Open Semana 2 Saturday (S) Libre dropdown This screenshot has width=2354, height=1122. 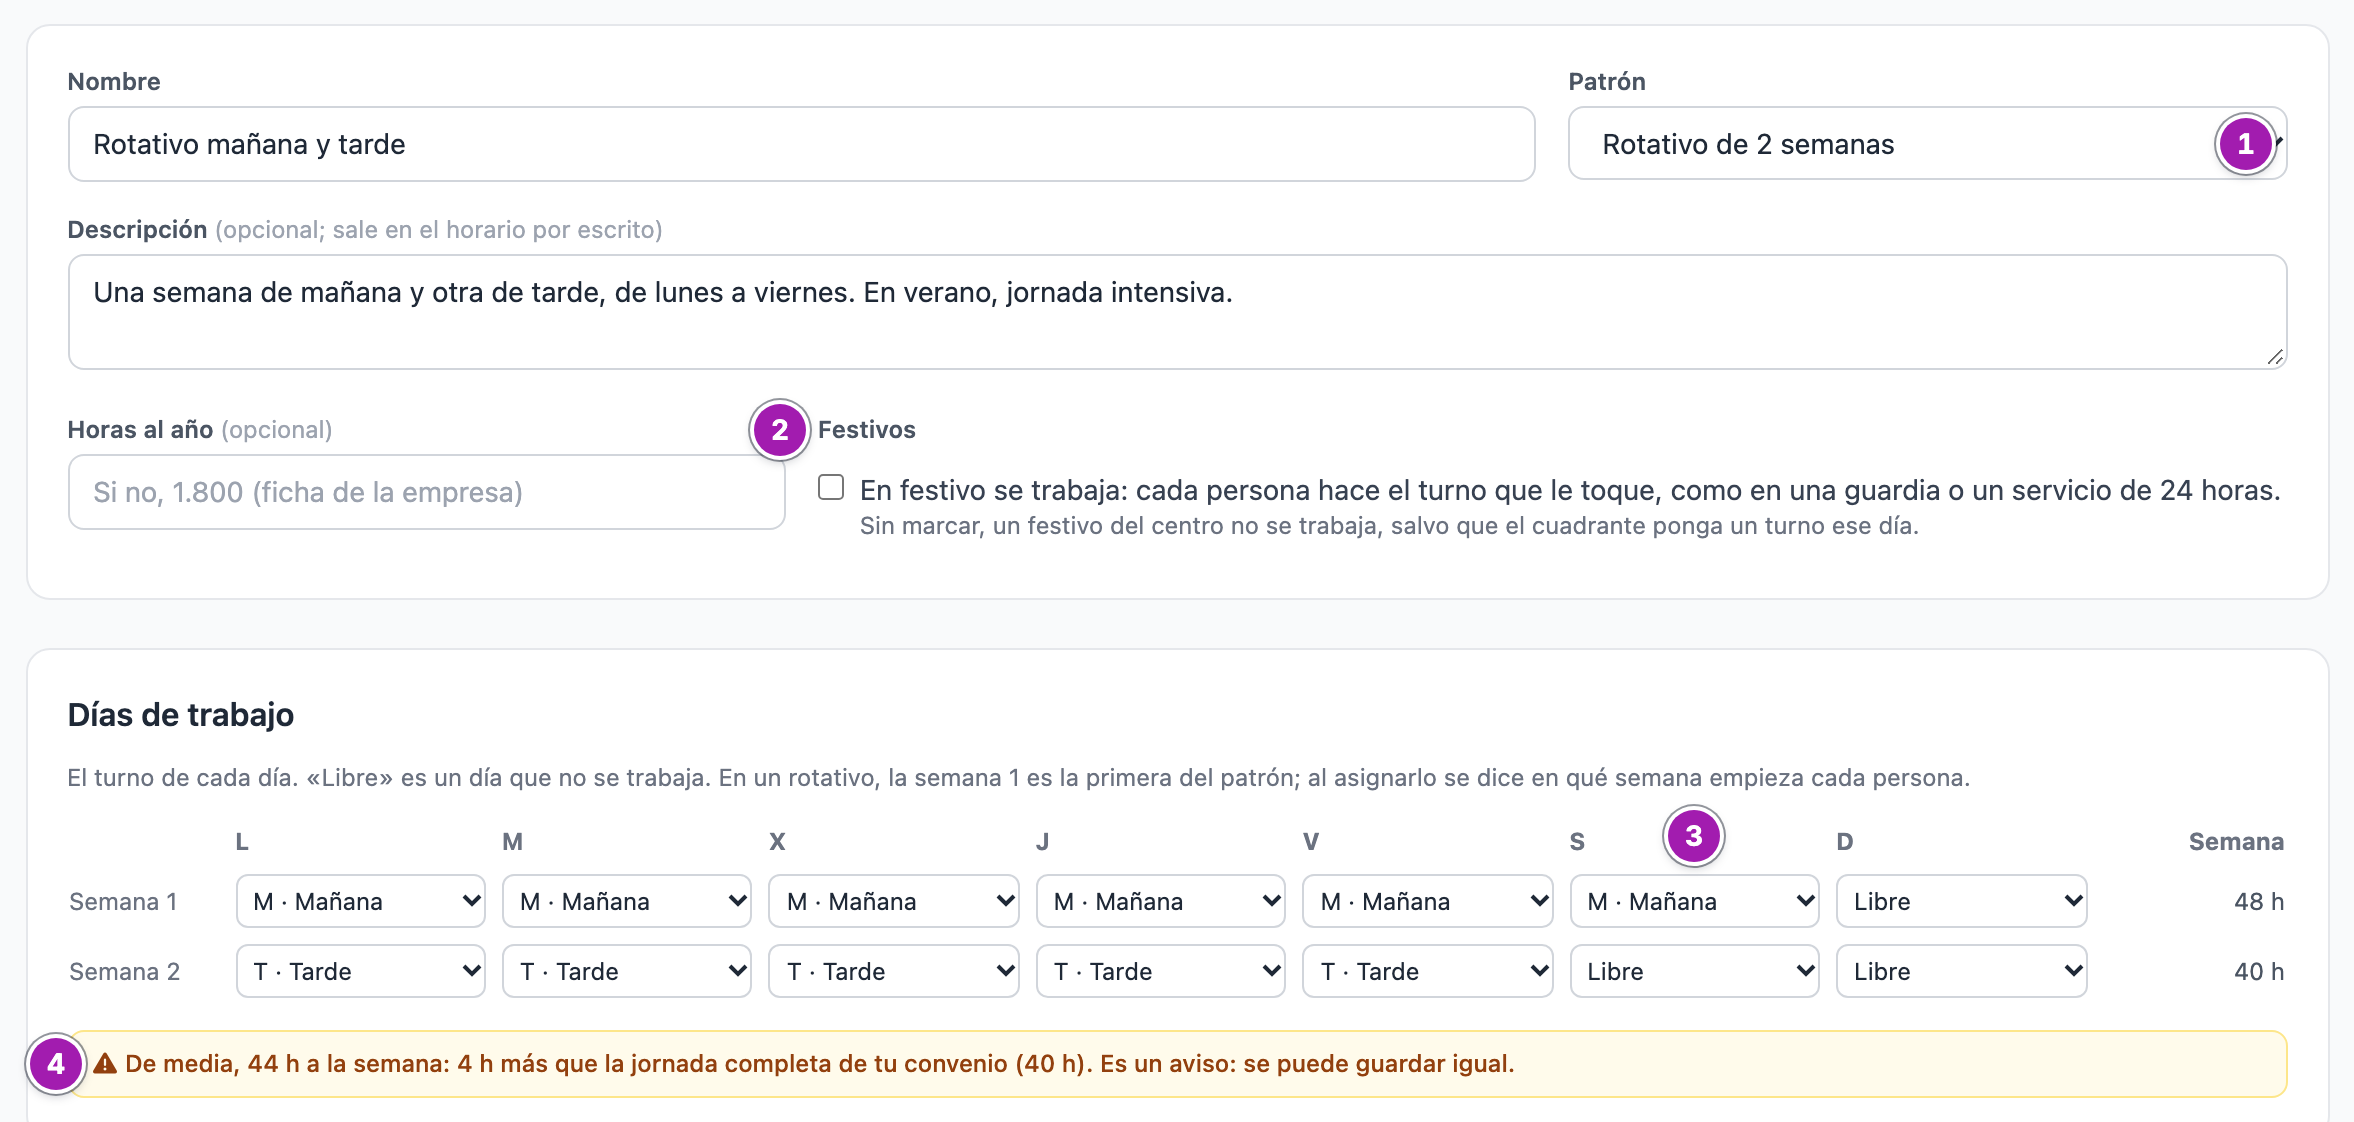tap(1695, 971)
